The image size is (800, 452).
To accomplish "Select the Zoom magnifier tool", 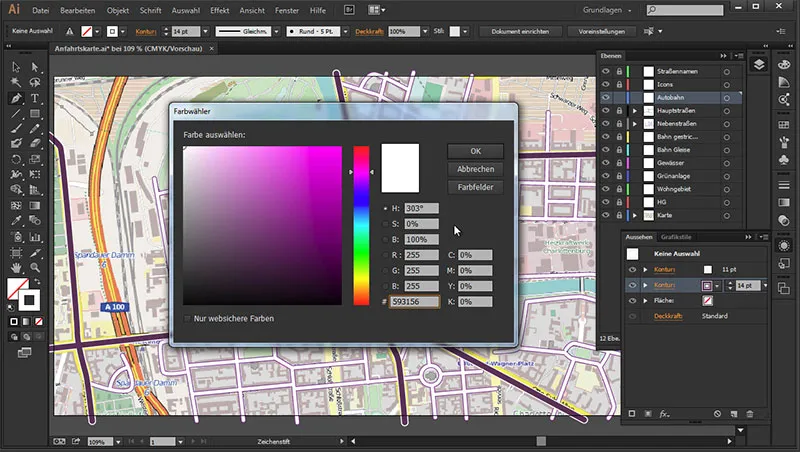I will 35,267.
